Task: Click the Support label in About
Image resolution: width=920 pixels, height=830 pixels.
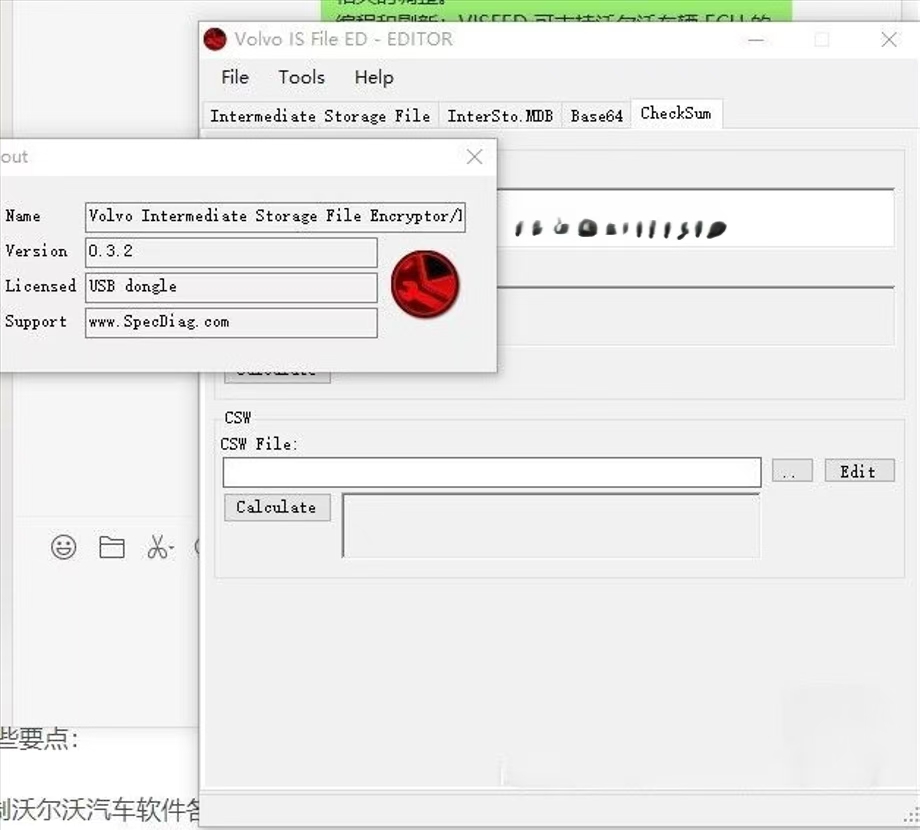Action: coord(35,321)
